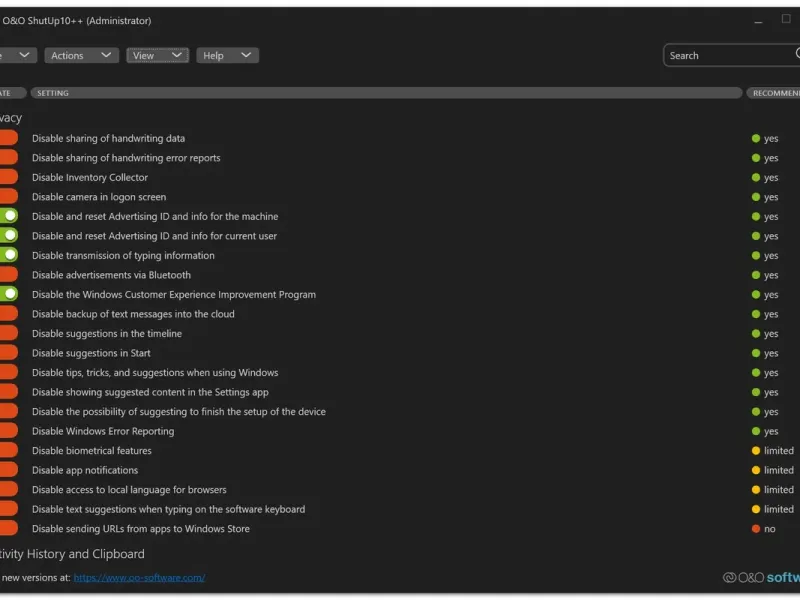Maximize the O&O ShutUp10++ window
Screen dimensions: 800x600
(786, 19)
